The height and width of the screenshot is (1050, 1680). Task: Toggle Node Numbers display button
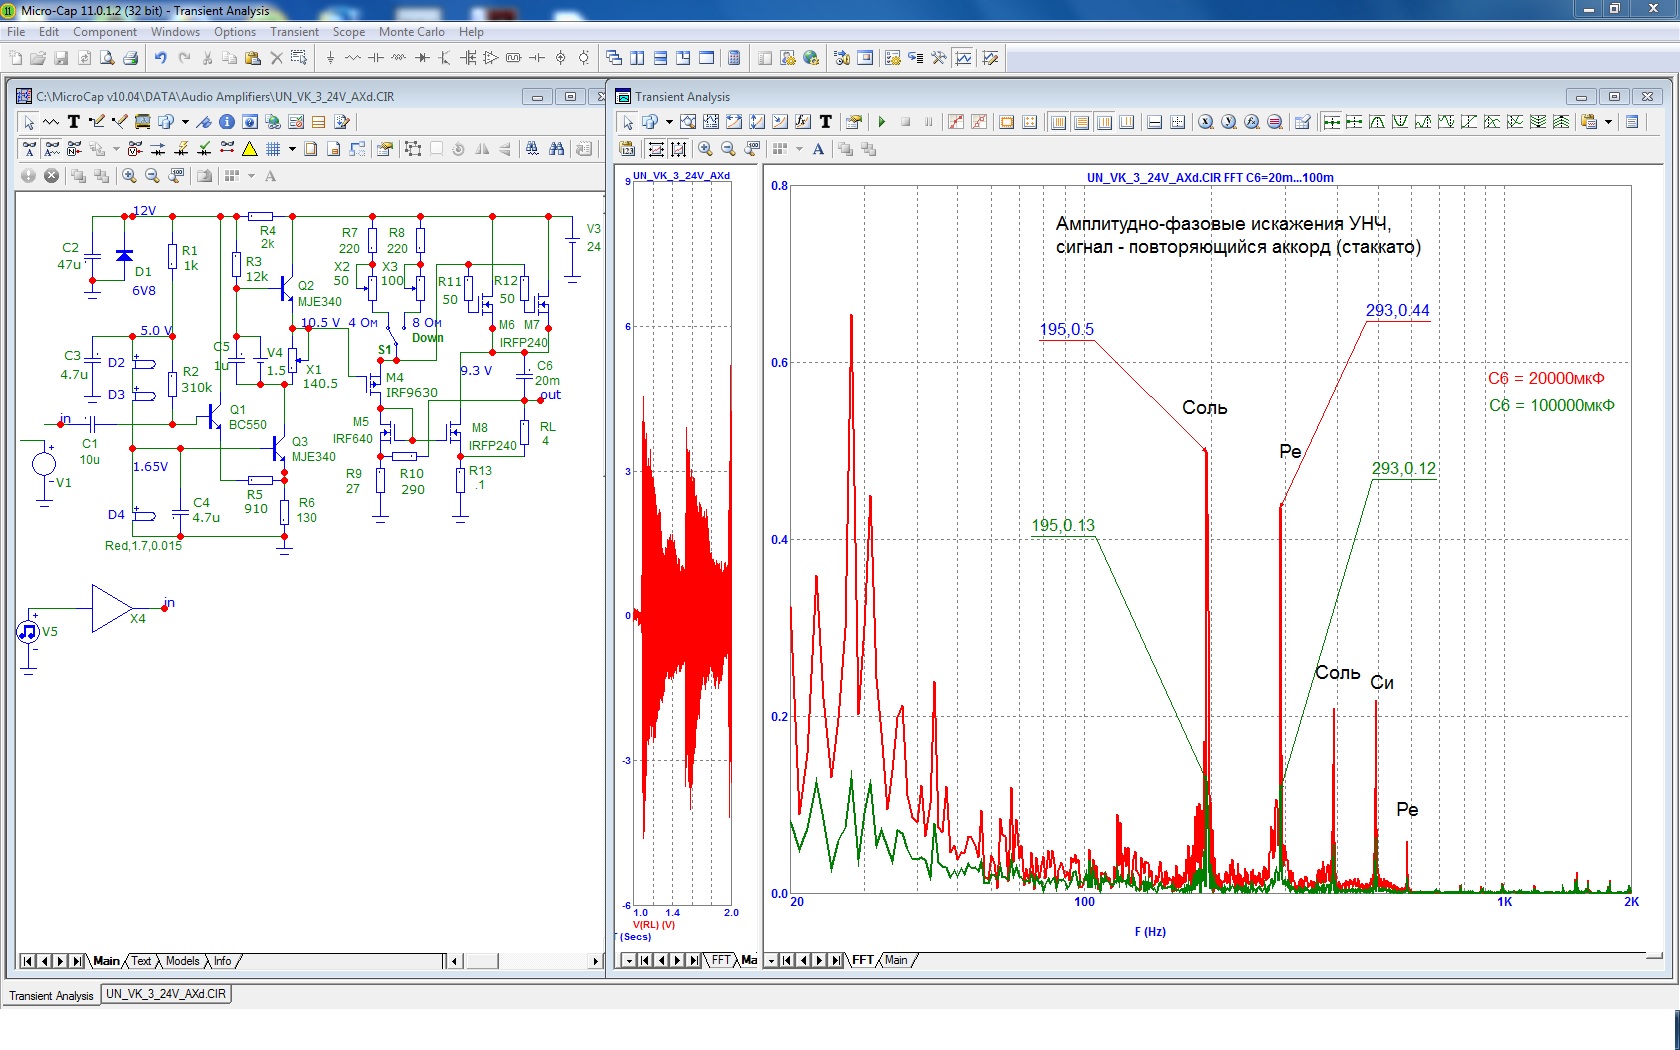(74, 149)
